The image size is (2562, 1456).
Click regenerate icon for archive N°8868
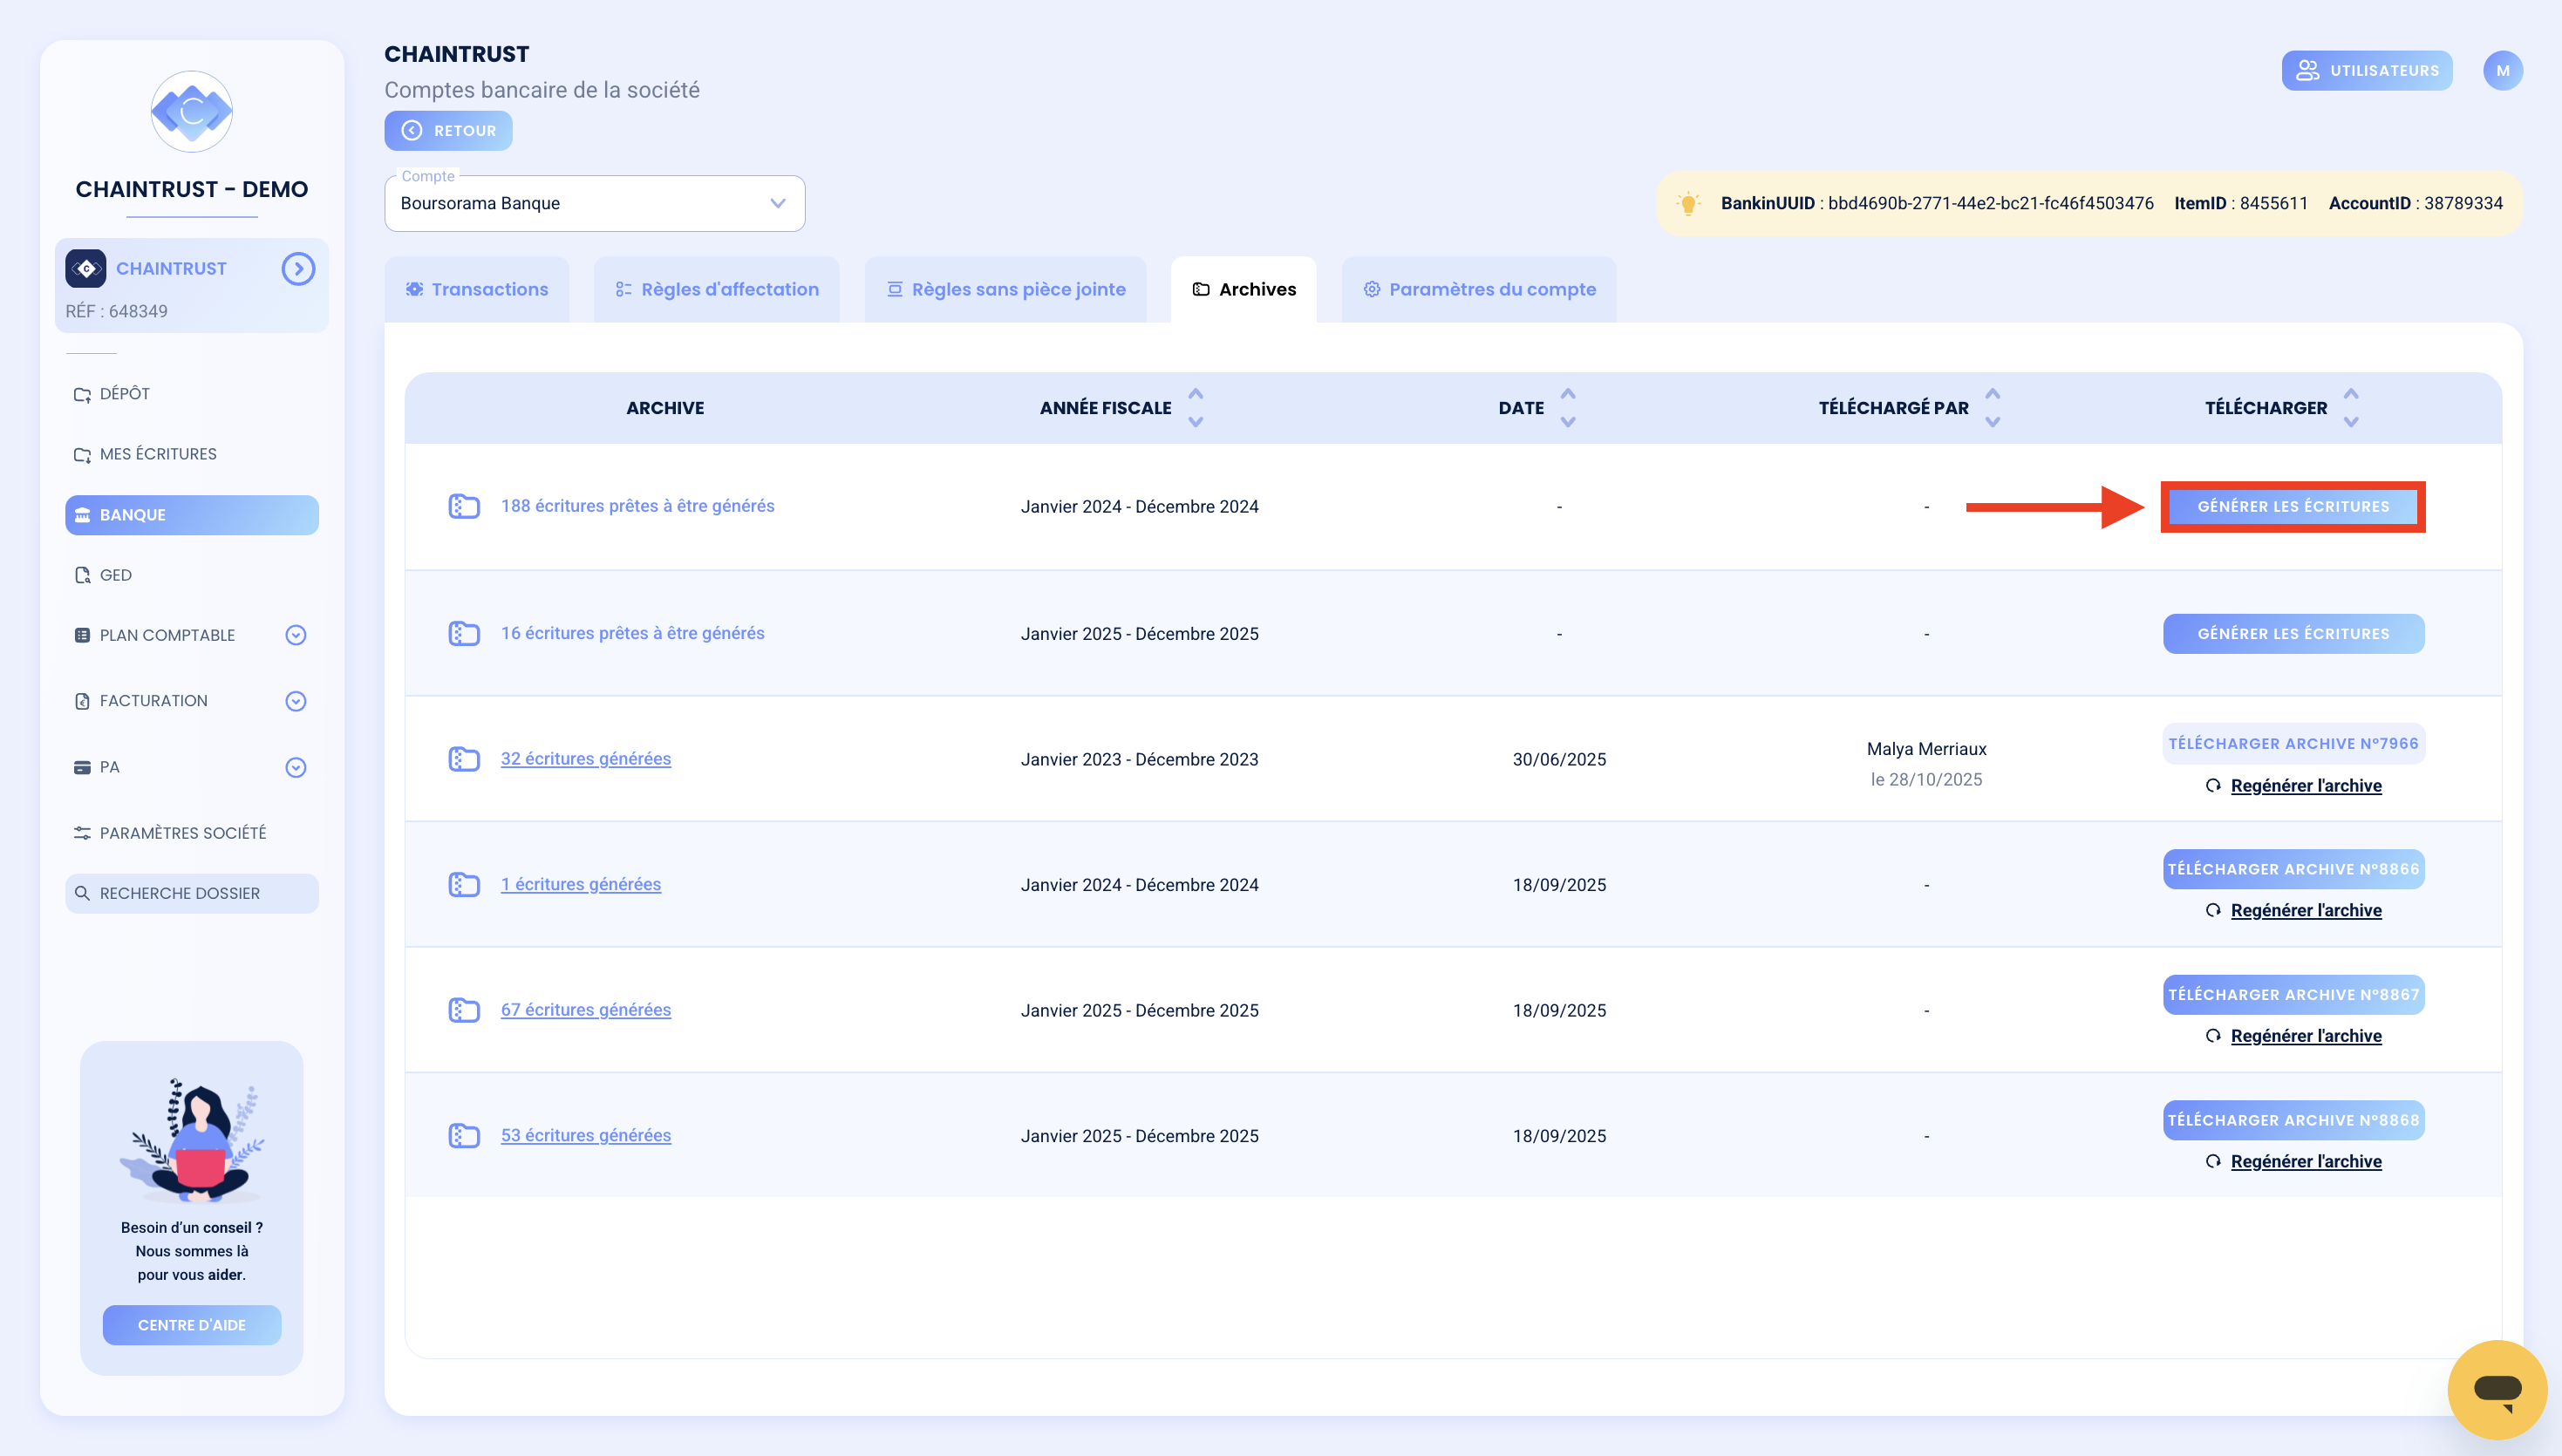(2213, 1162)
